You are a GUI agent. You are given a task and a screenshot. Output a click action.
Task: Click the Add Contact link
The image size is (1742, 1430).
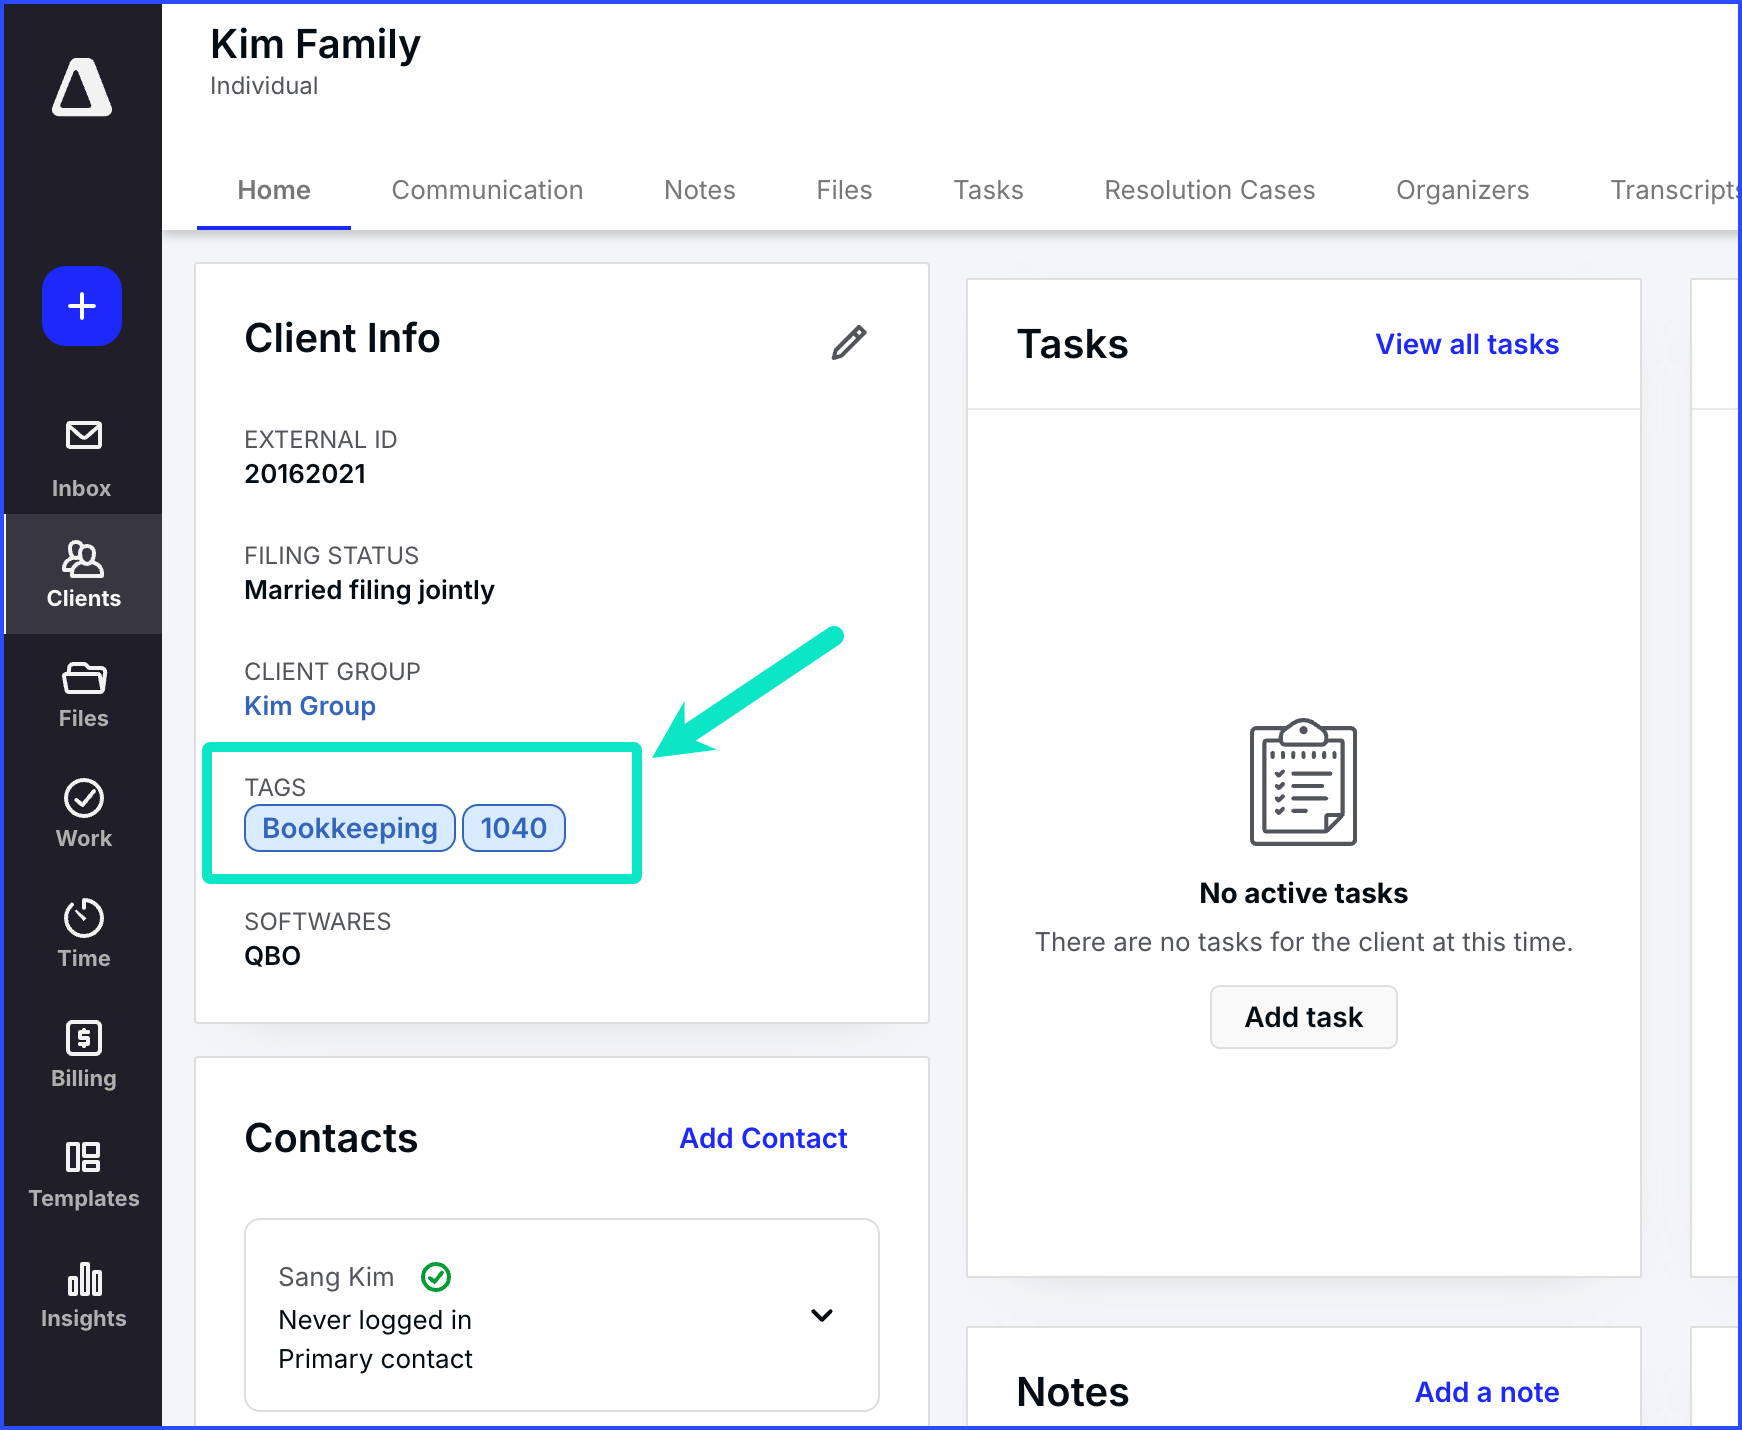click(x=763, y=1138)
